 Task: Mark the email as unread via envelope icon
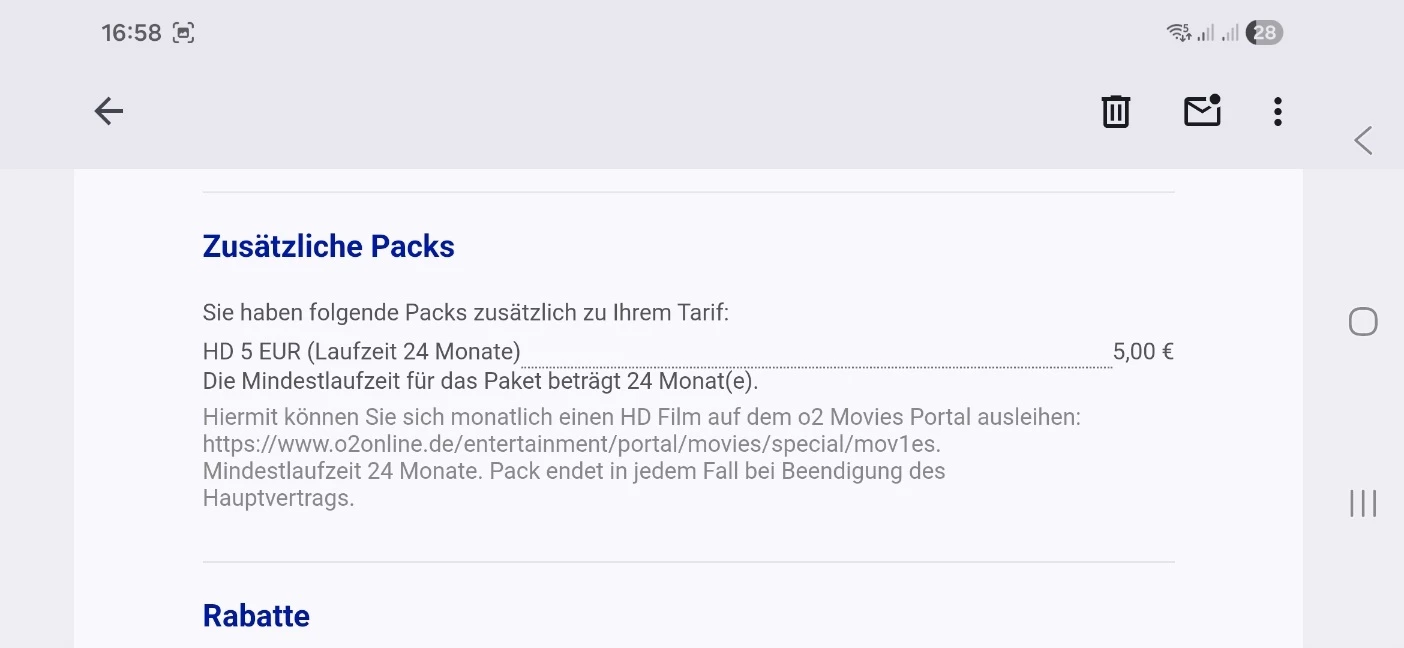[1202, 110]
